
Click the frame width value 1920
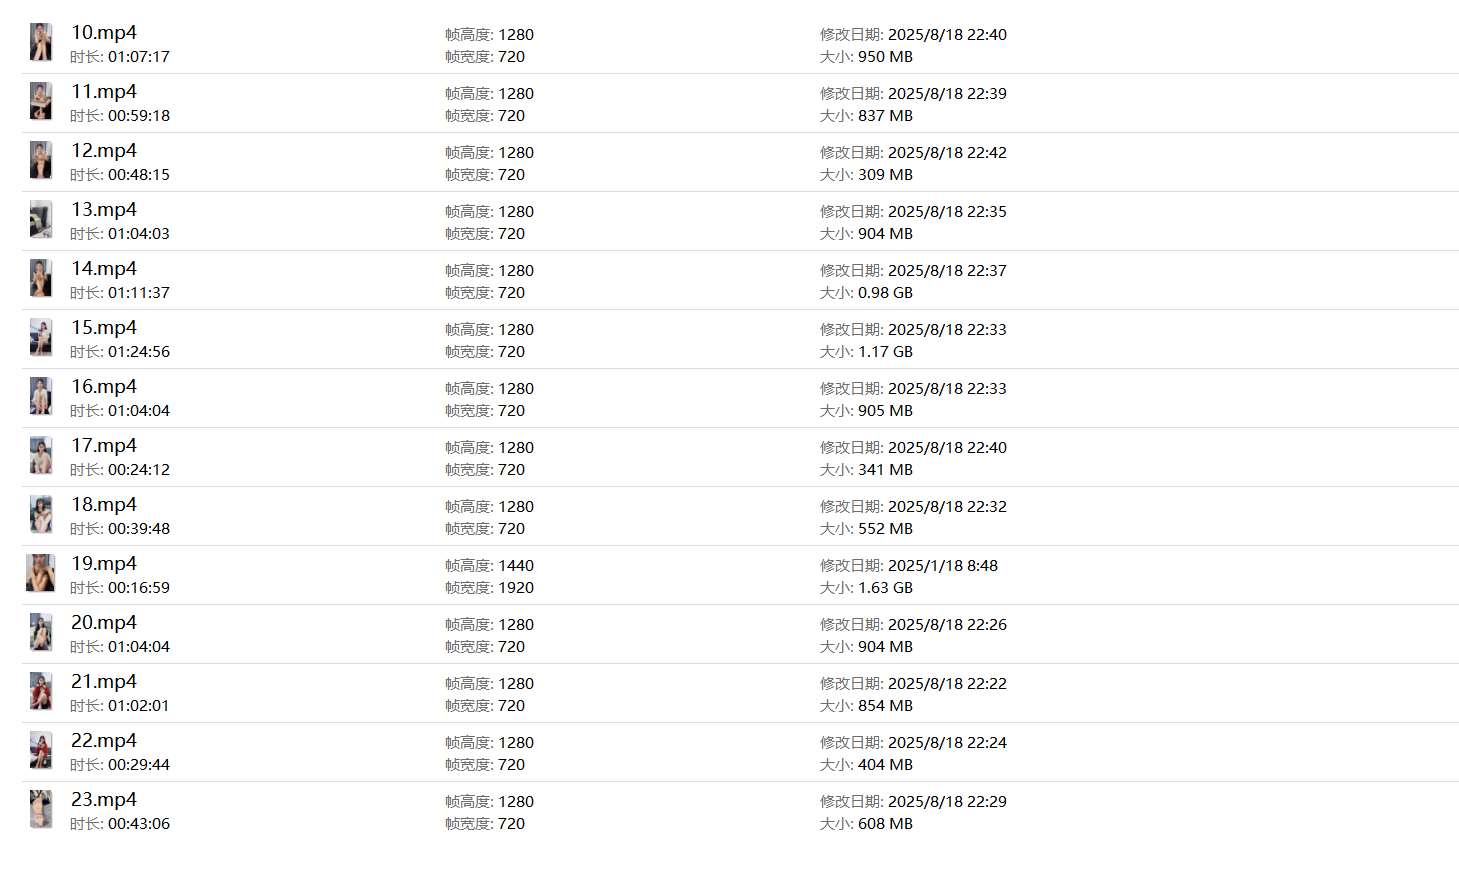coord(516,588)
